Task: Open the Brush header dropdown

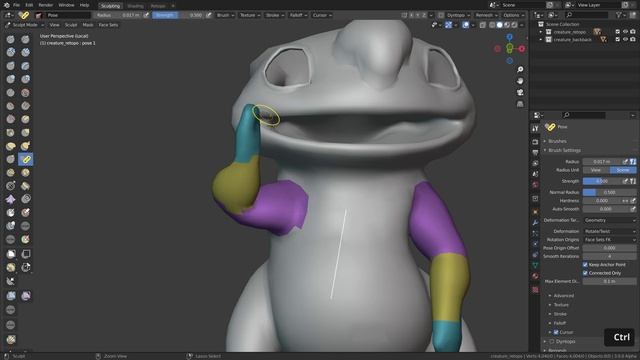Action: (225, 15)
